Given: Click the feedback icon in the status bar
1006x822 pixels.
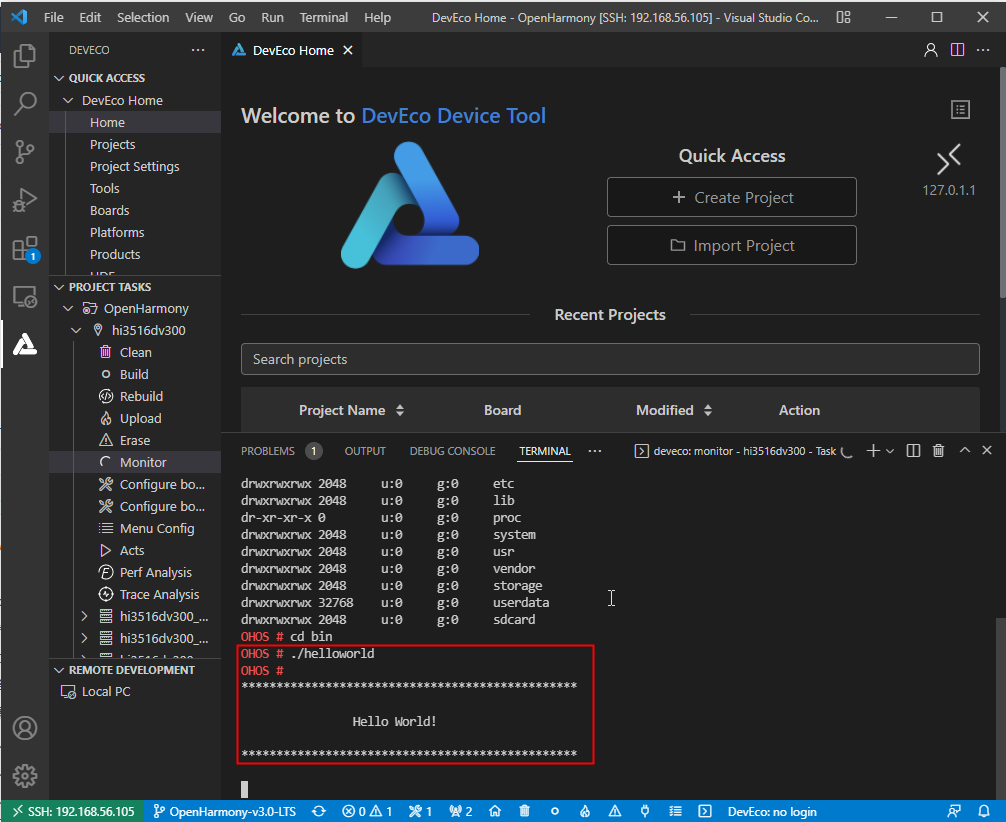Looking at the screenshot, I should (954, 811).
